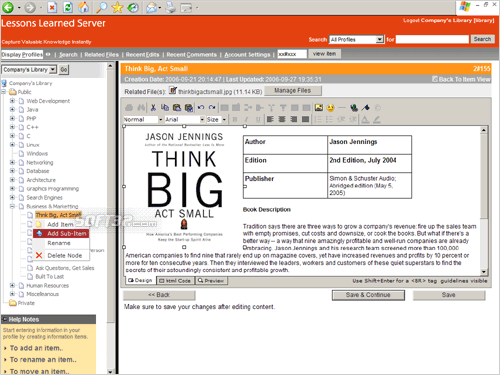The width and height of the screenshot is (500, 375).
Task: Insert an image into the editor
Action: tap(319, 107)
